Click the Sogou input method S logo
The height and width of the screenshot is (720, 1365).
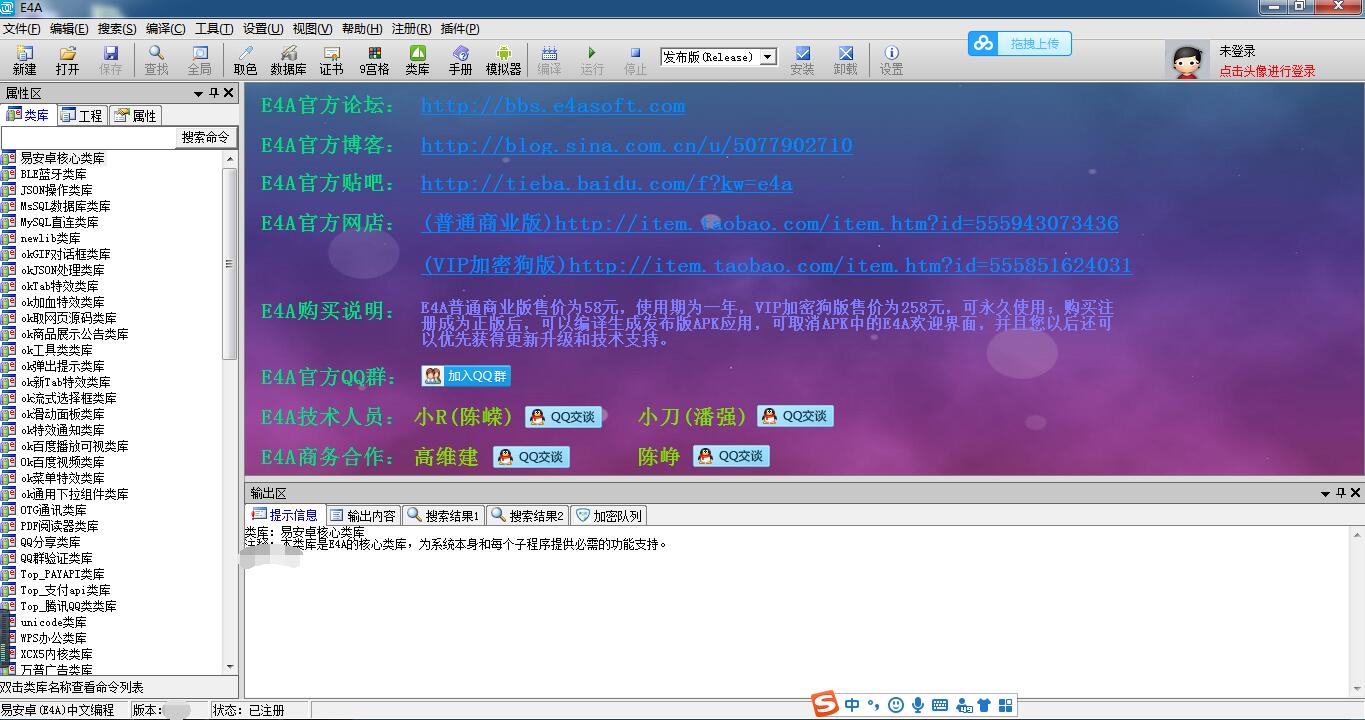[825, 704]
